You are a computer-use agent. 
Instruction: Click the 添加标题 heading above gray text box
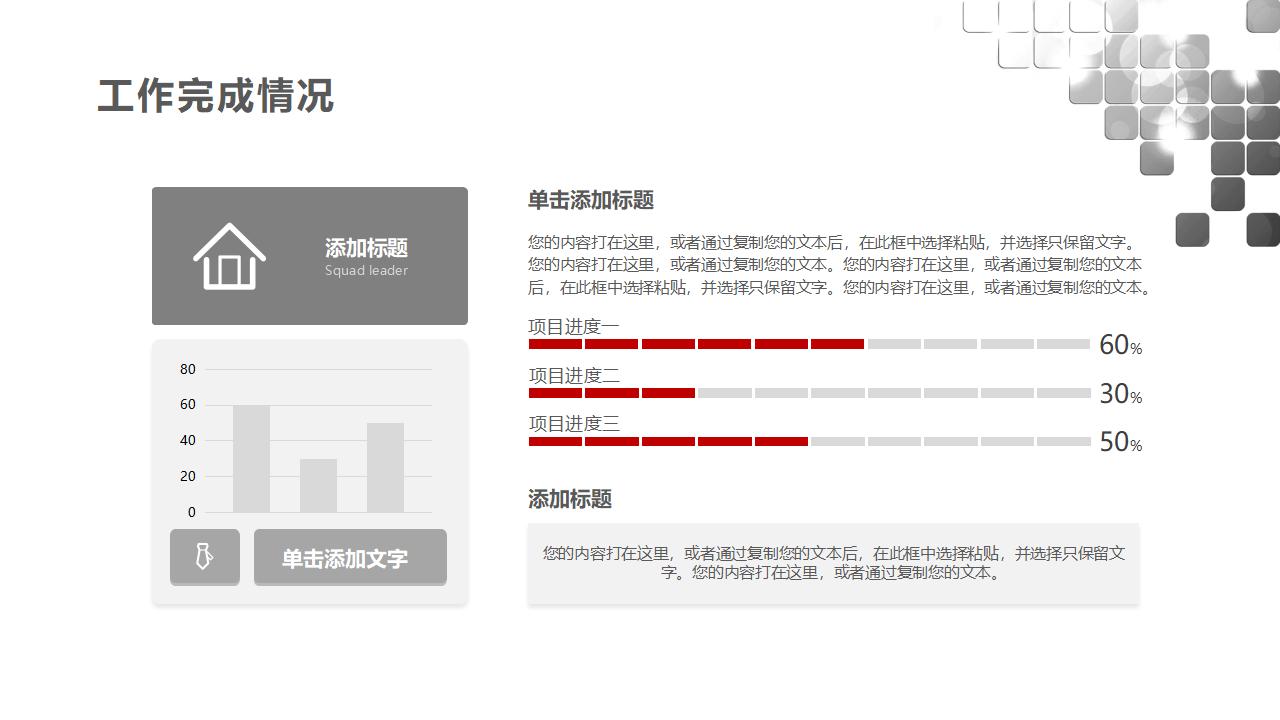pyautogui.click(x=569, y=499)
